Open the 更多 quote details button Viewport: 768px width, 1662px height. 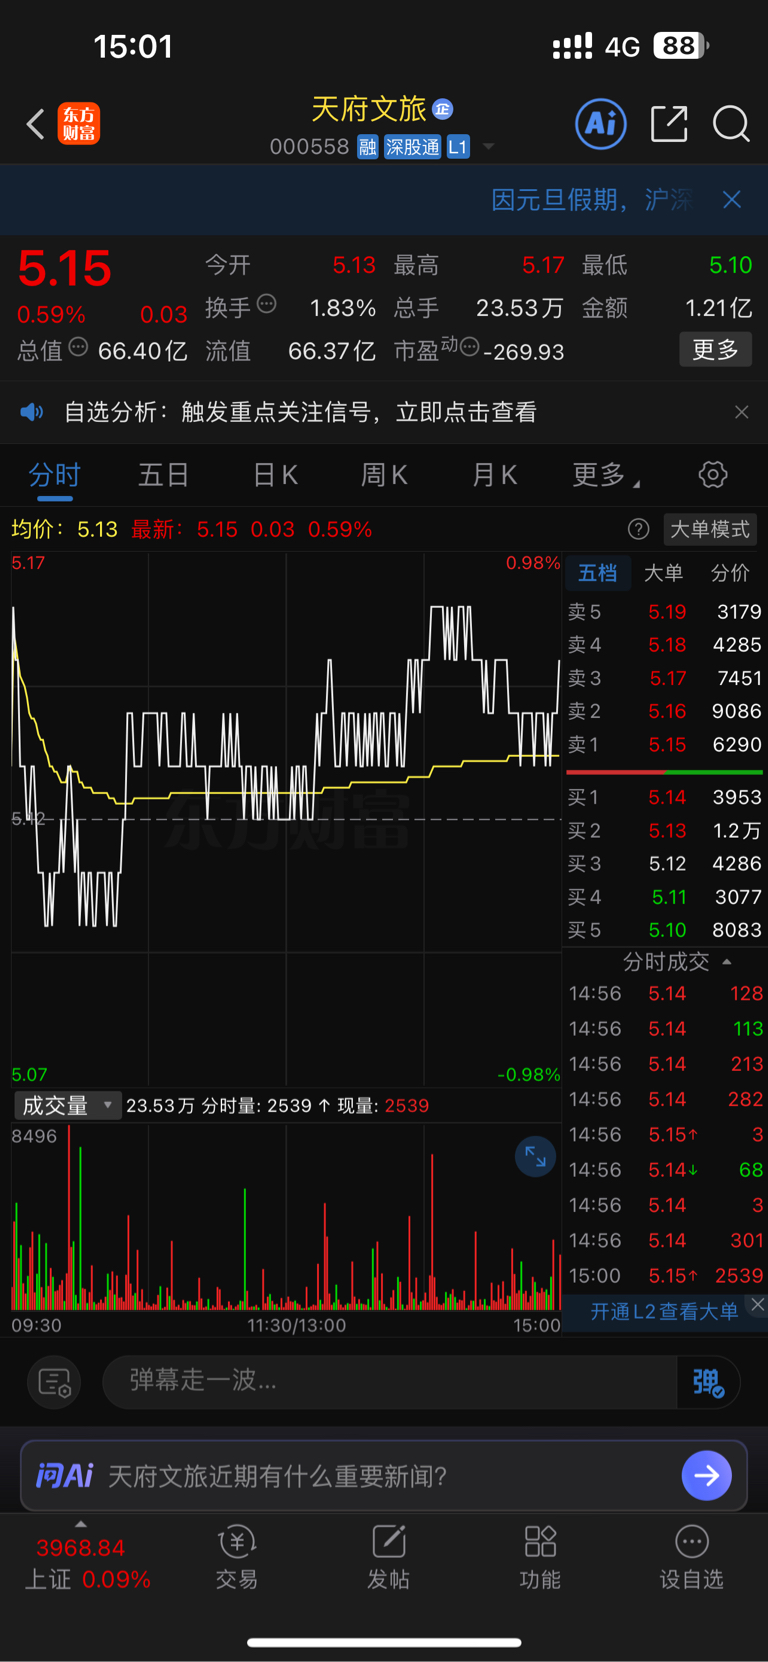coord(715,350)
